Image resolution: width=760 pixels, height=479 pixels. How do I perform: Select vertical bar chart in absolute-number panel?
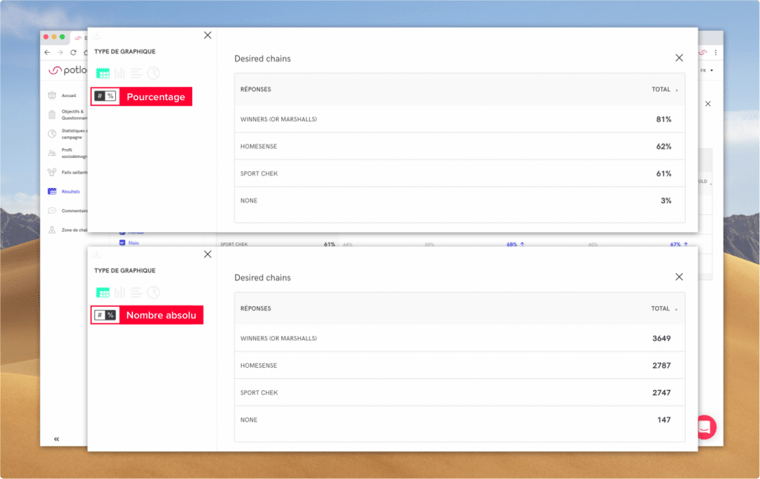(120, 292)
